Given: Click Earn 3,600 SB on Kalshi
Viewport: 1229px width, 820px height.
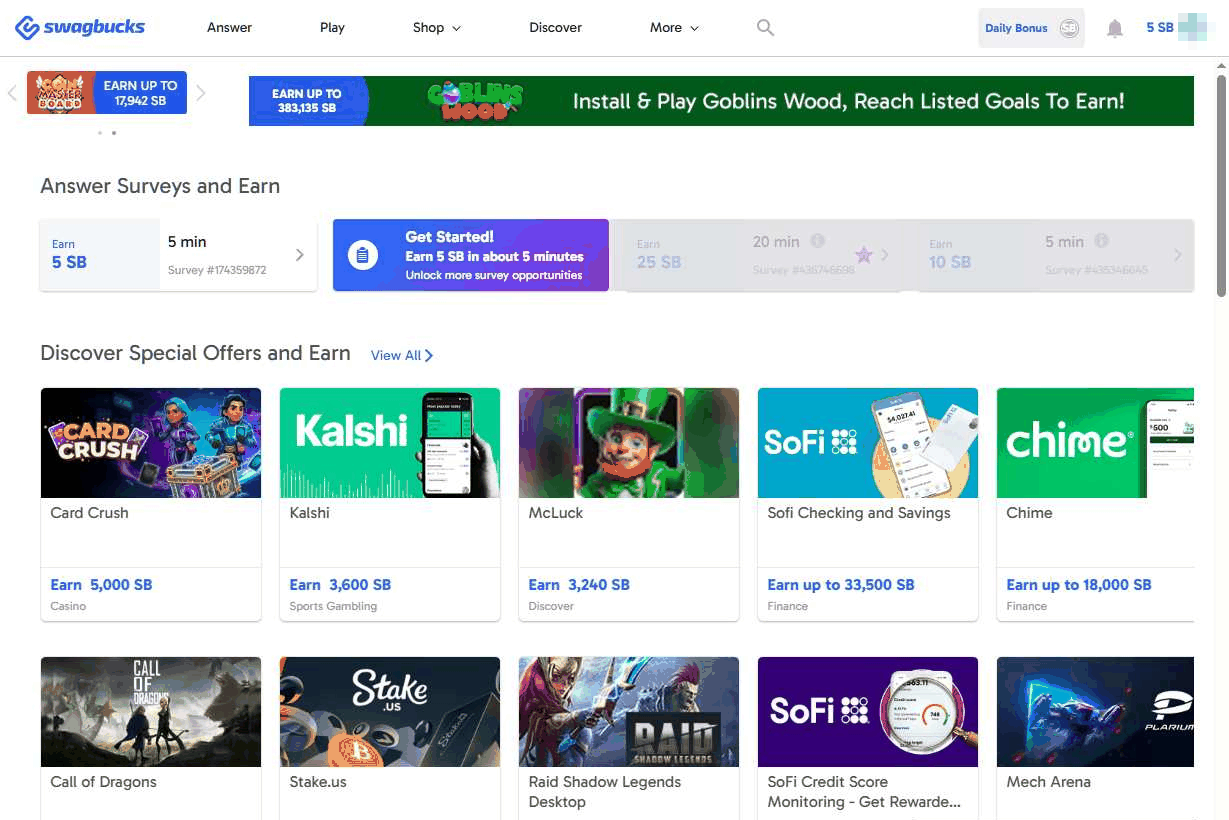Looking at the screenshot, I should pyautogui.click(x=340, y=585).
